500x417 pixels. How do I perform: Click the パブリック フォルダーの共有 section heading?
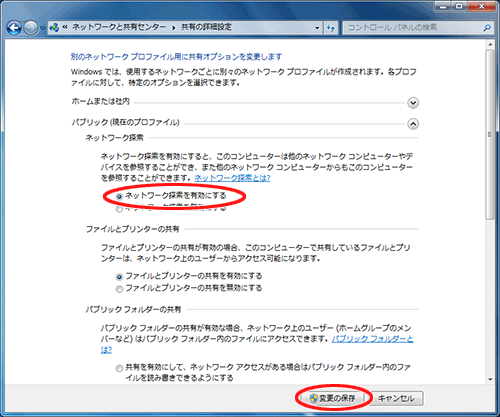[x=133, y=310]
